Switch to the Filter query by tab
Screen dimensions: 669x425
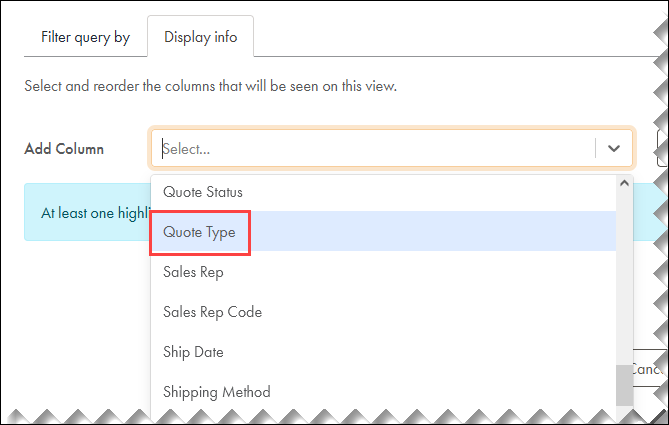pyautogui.click(x=85, y=38)
